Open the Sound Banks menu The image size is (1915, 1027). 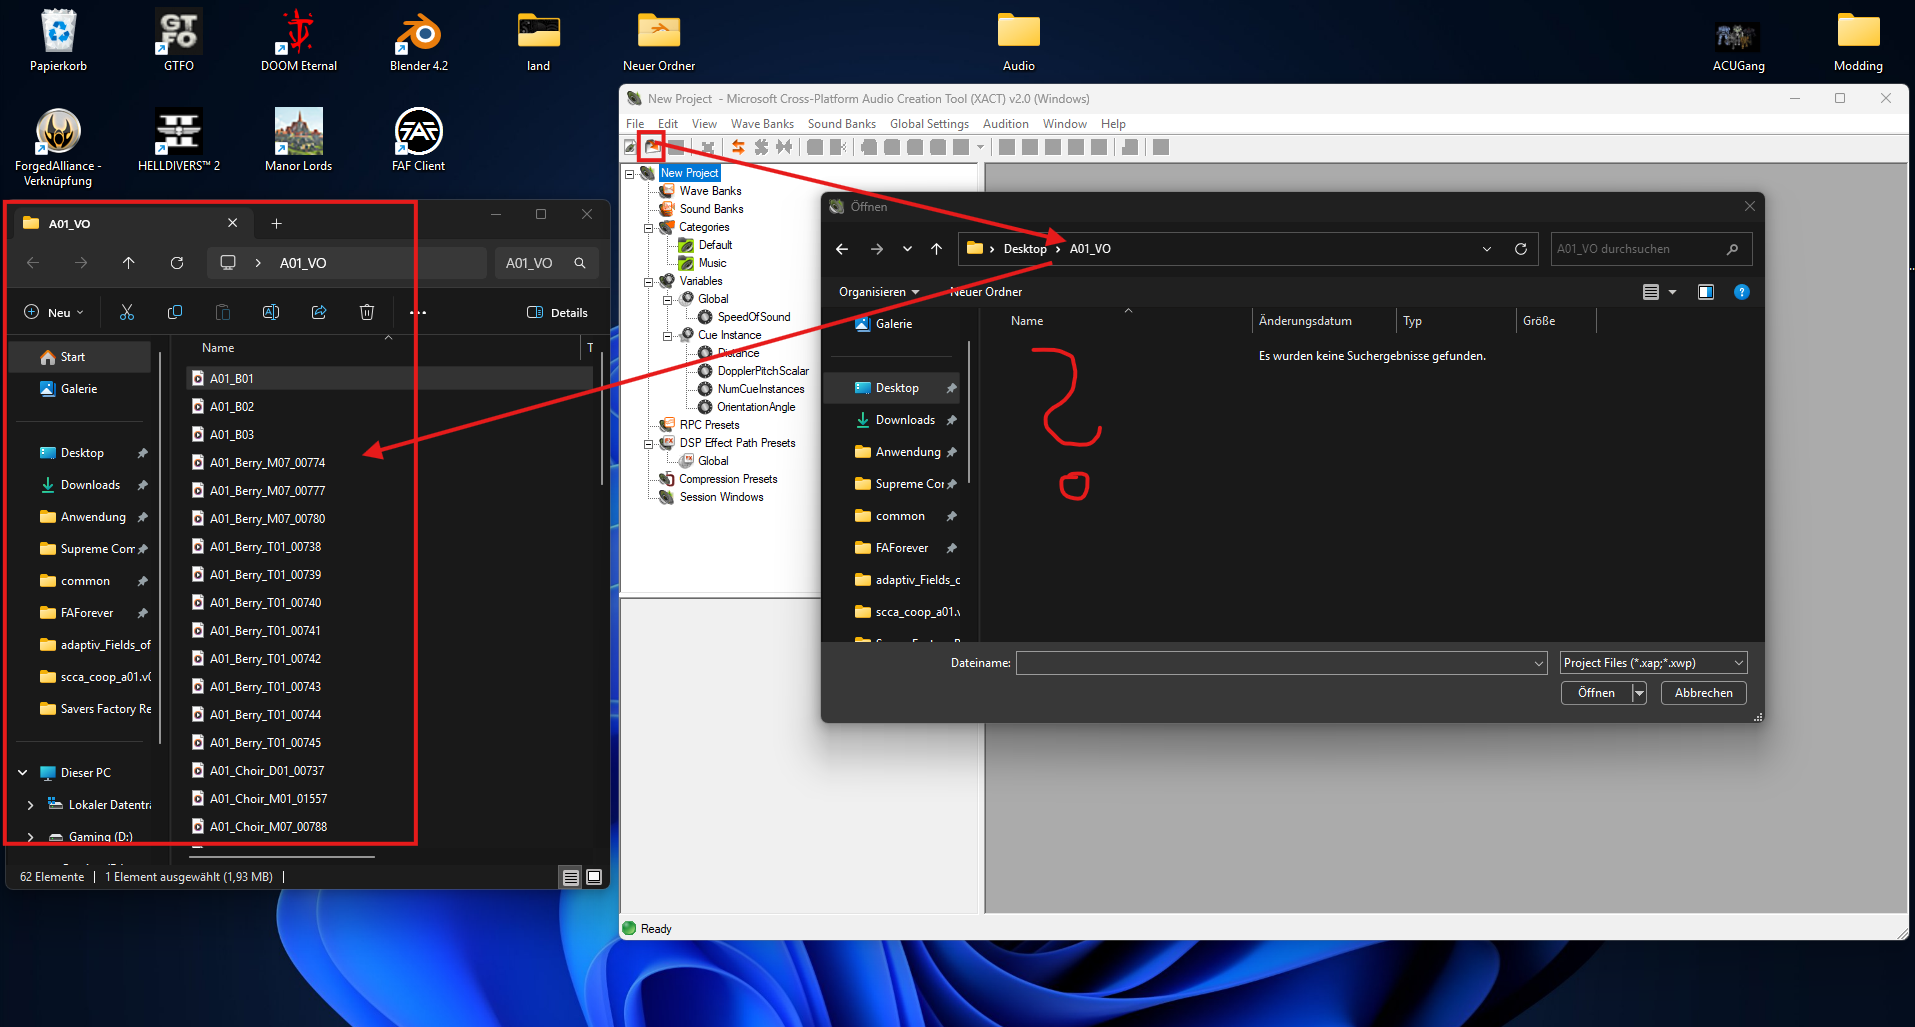[x=842, y=124]
